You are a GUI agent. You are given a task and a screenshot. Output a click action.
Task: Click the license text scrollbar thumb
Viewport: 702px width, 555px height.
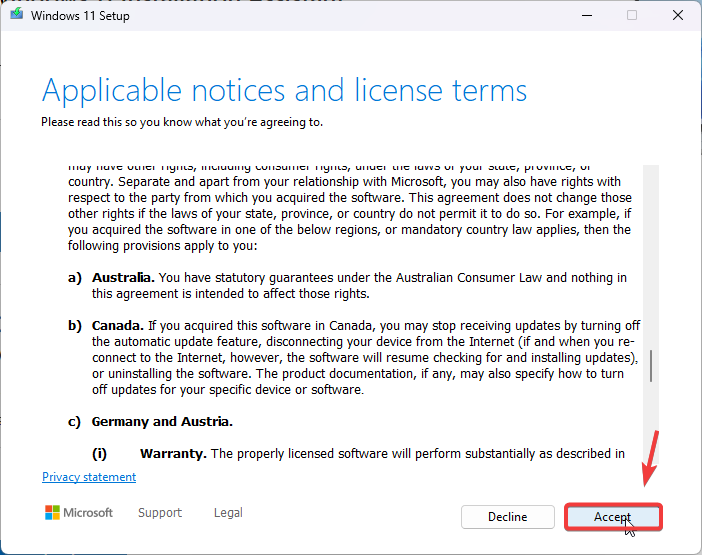[651, 366]
